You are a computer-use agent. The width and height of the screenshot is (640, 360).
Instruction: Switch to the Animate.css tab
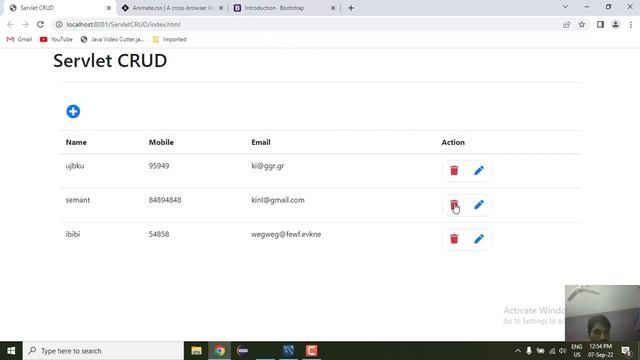[172, 8]
